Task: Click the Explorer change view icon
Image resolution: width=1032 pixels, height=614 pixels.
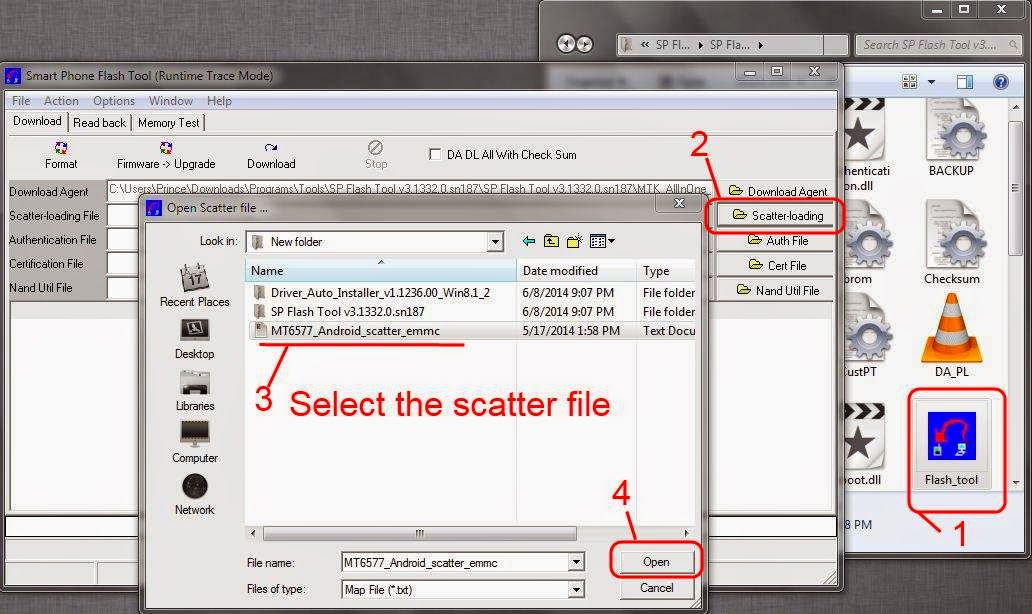Action: click(x=910, y=82)
